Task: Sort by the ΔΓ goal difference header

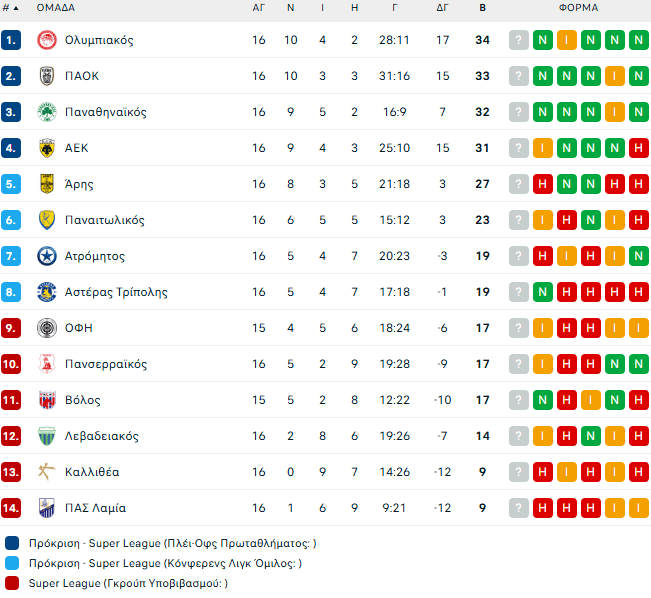Action: coord(443,8)
